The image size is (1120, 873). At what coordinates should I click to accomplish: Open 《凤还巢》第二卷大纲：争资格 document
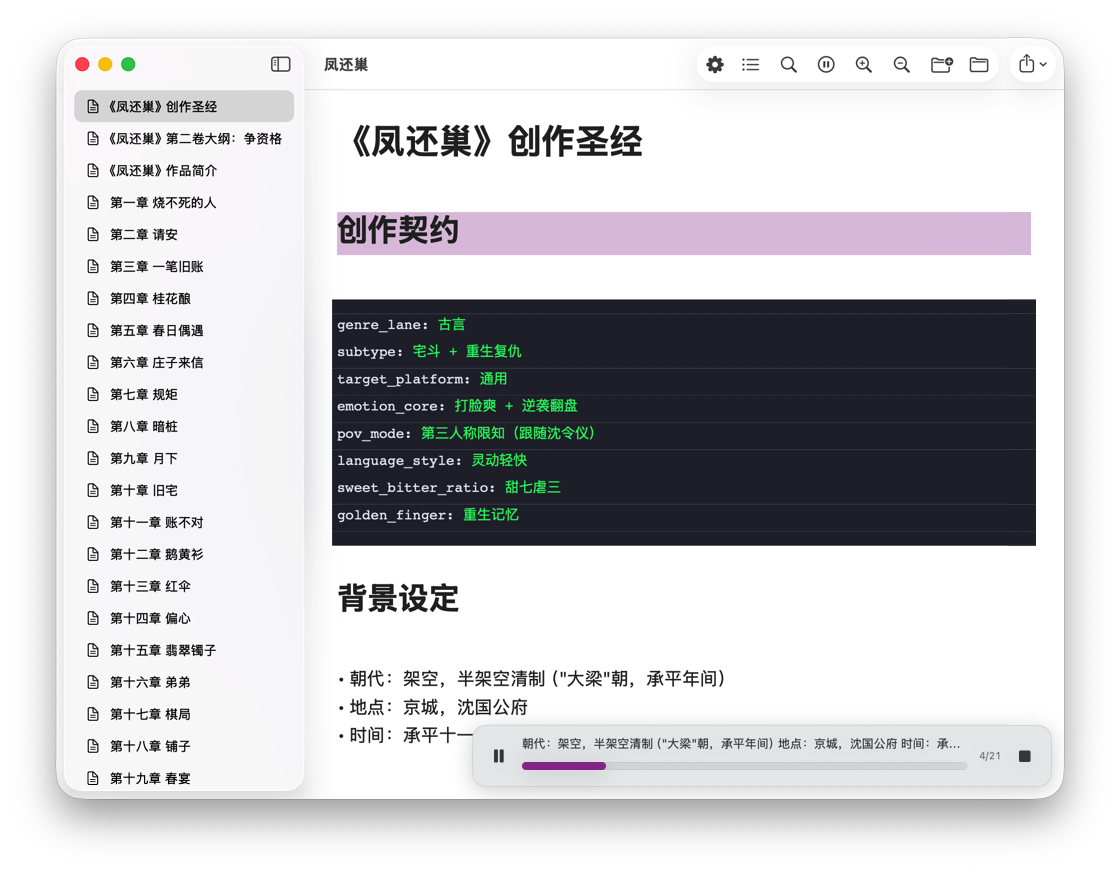[x=184, y=139]
